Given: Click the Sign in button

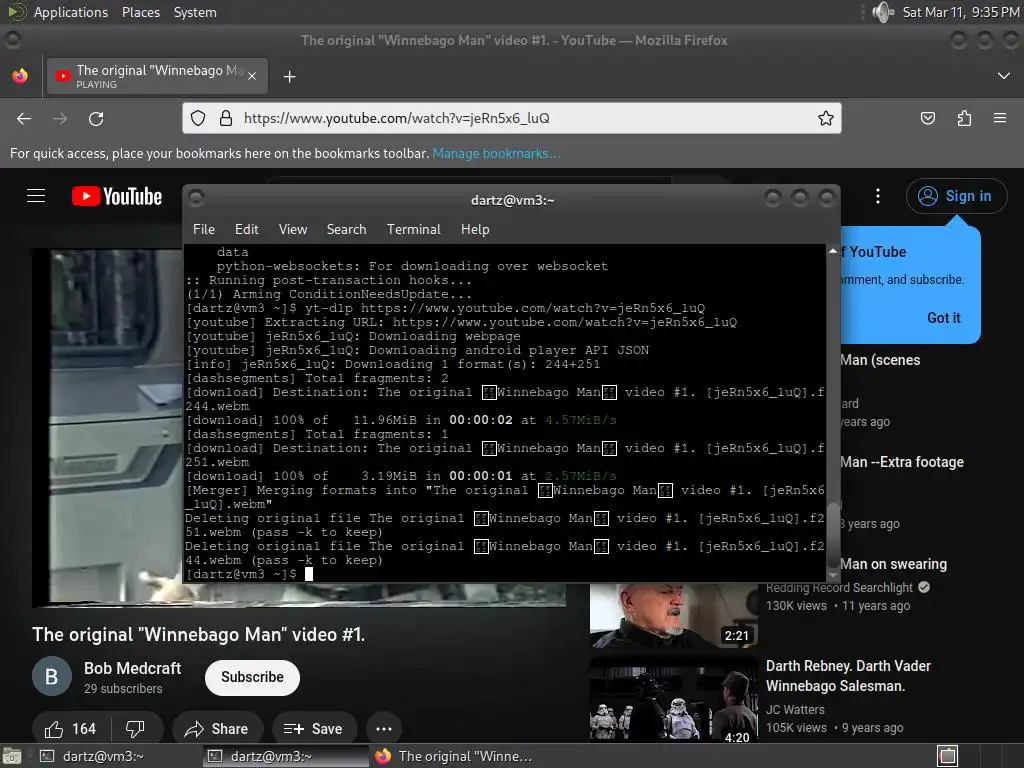Looking at the screenshot, I should pos(956,196).
